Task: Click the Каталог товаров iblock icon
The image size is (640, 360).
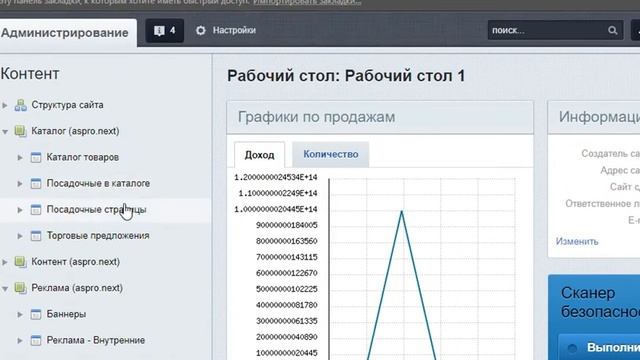Action: coord(36,157)
